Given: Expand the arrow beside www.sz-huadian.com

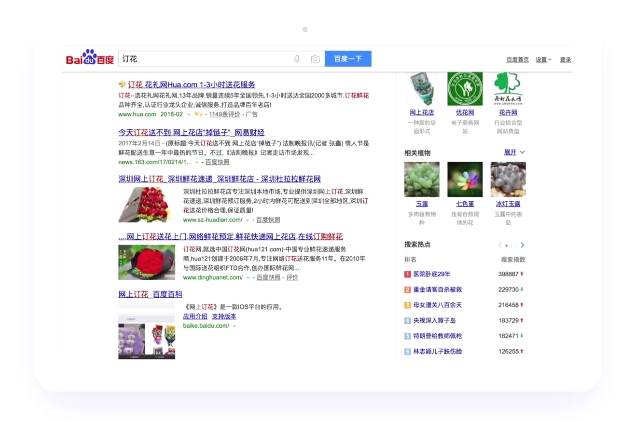Looking at the screenshot, I should (x=247, y=220).
